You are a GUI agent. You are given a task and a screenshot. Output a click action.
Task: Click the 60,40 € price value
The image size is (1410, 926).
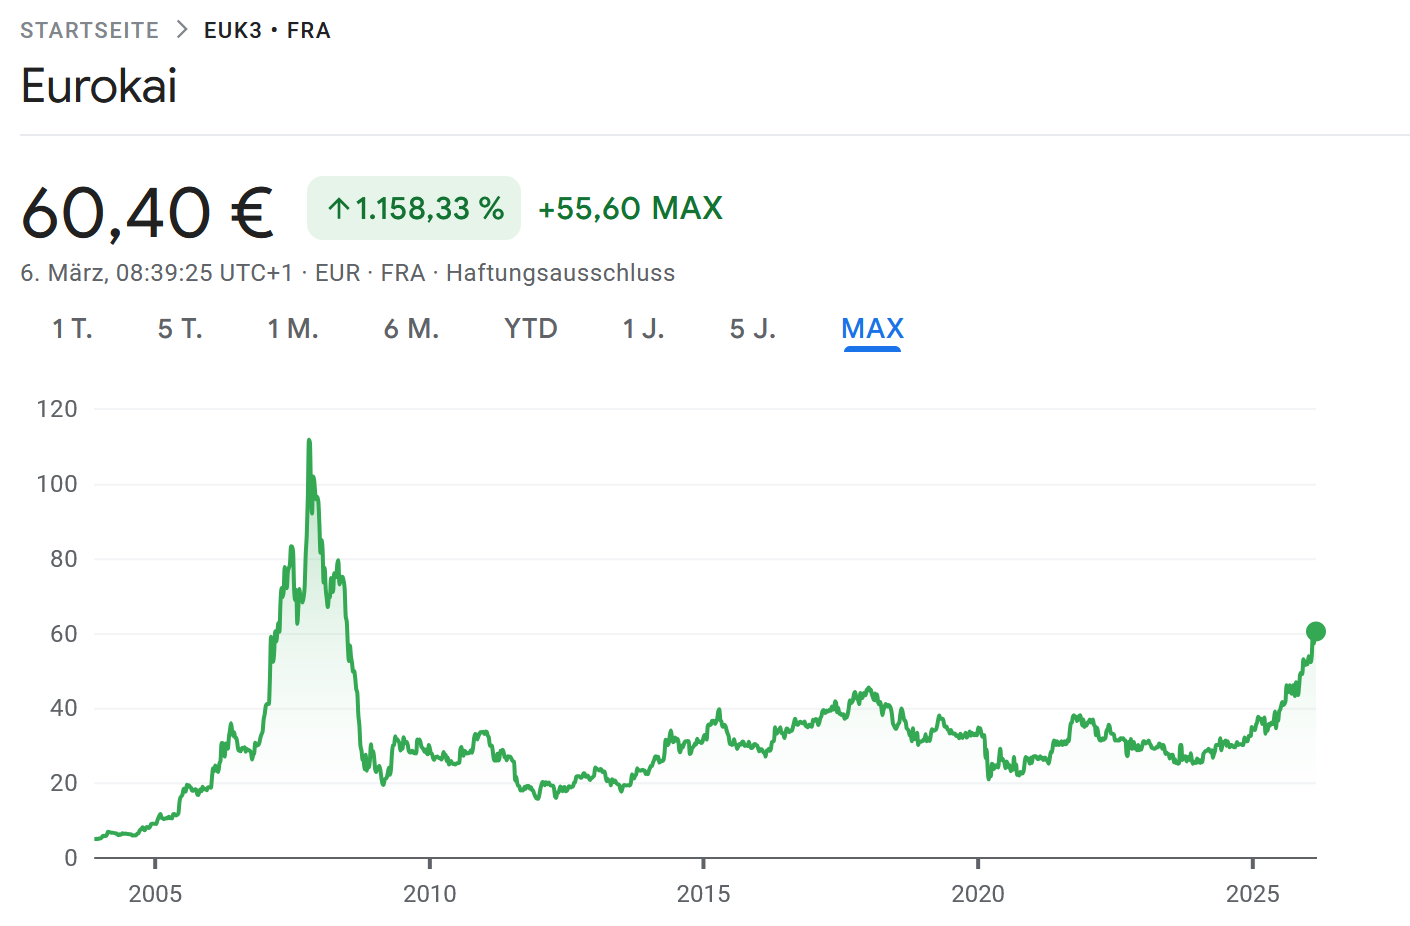147,212
